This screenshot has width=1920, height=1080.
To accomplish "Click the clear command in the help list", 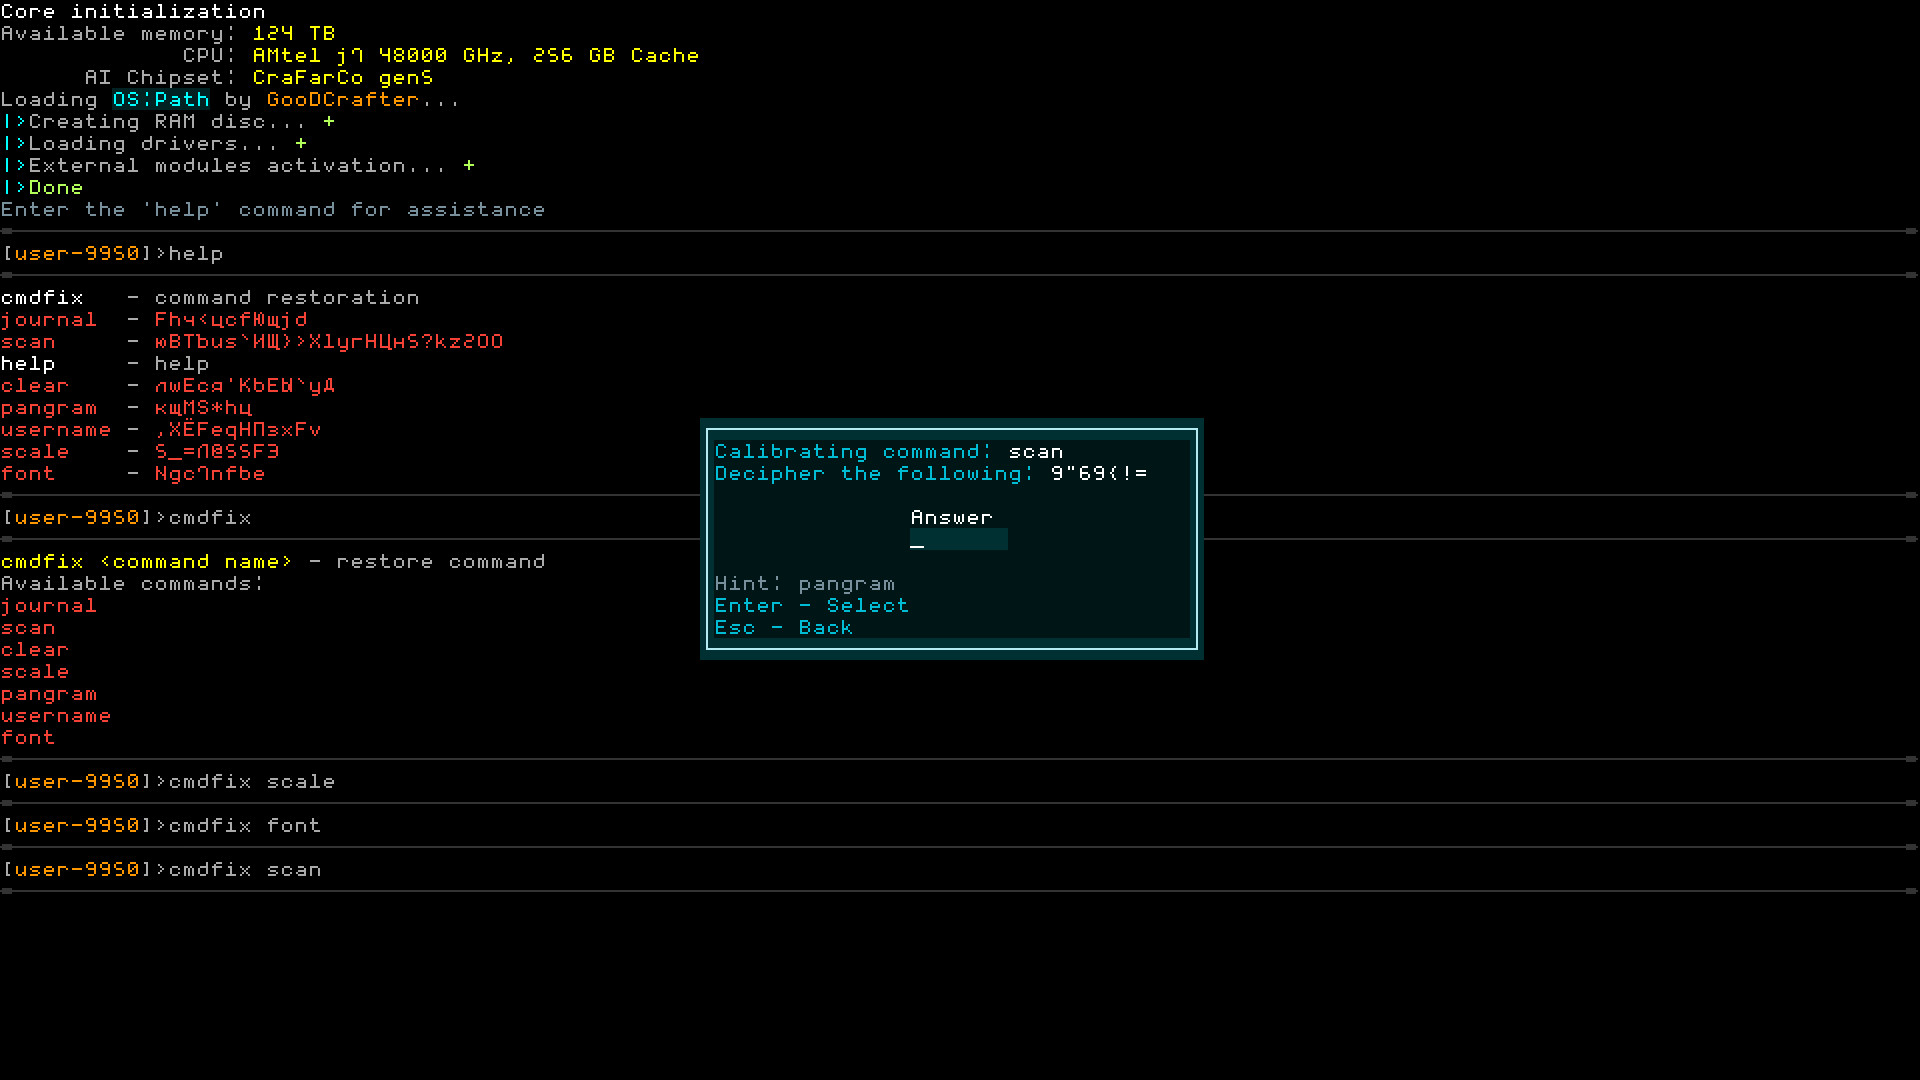I will tap(35, 385).
